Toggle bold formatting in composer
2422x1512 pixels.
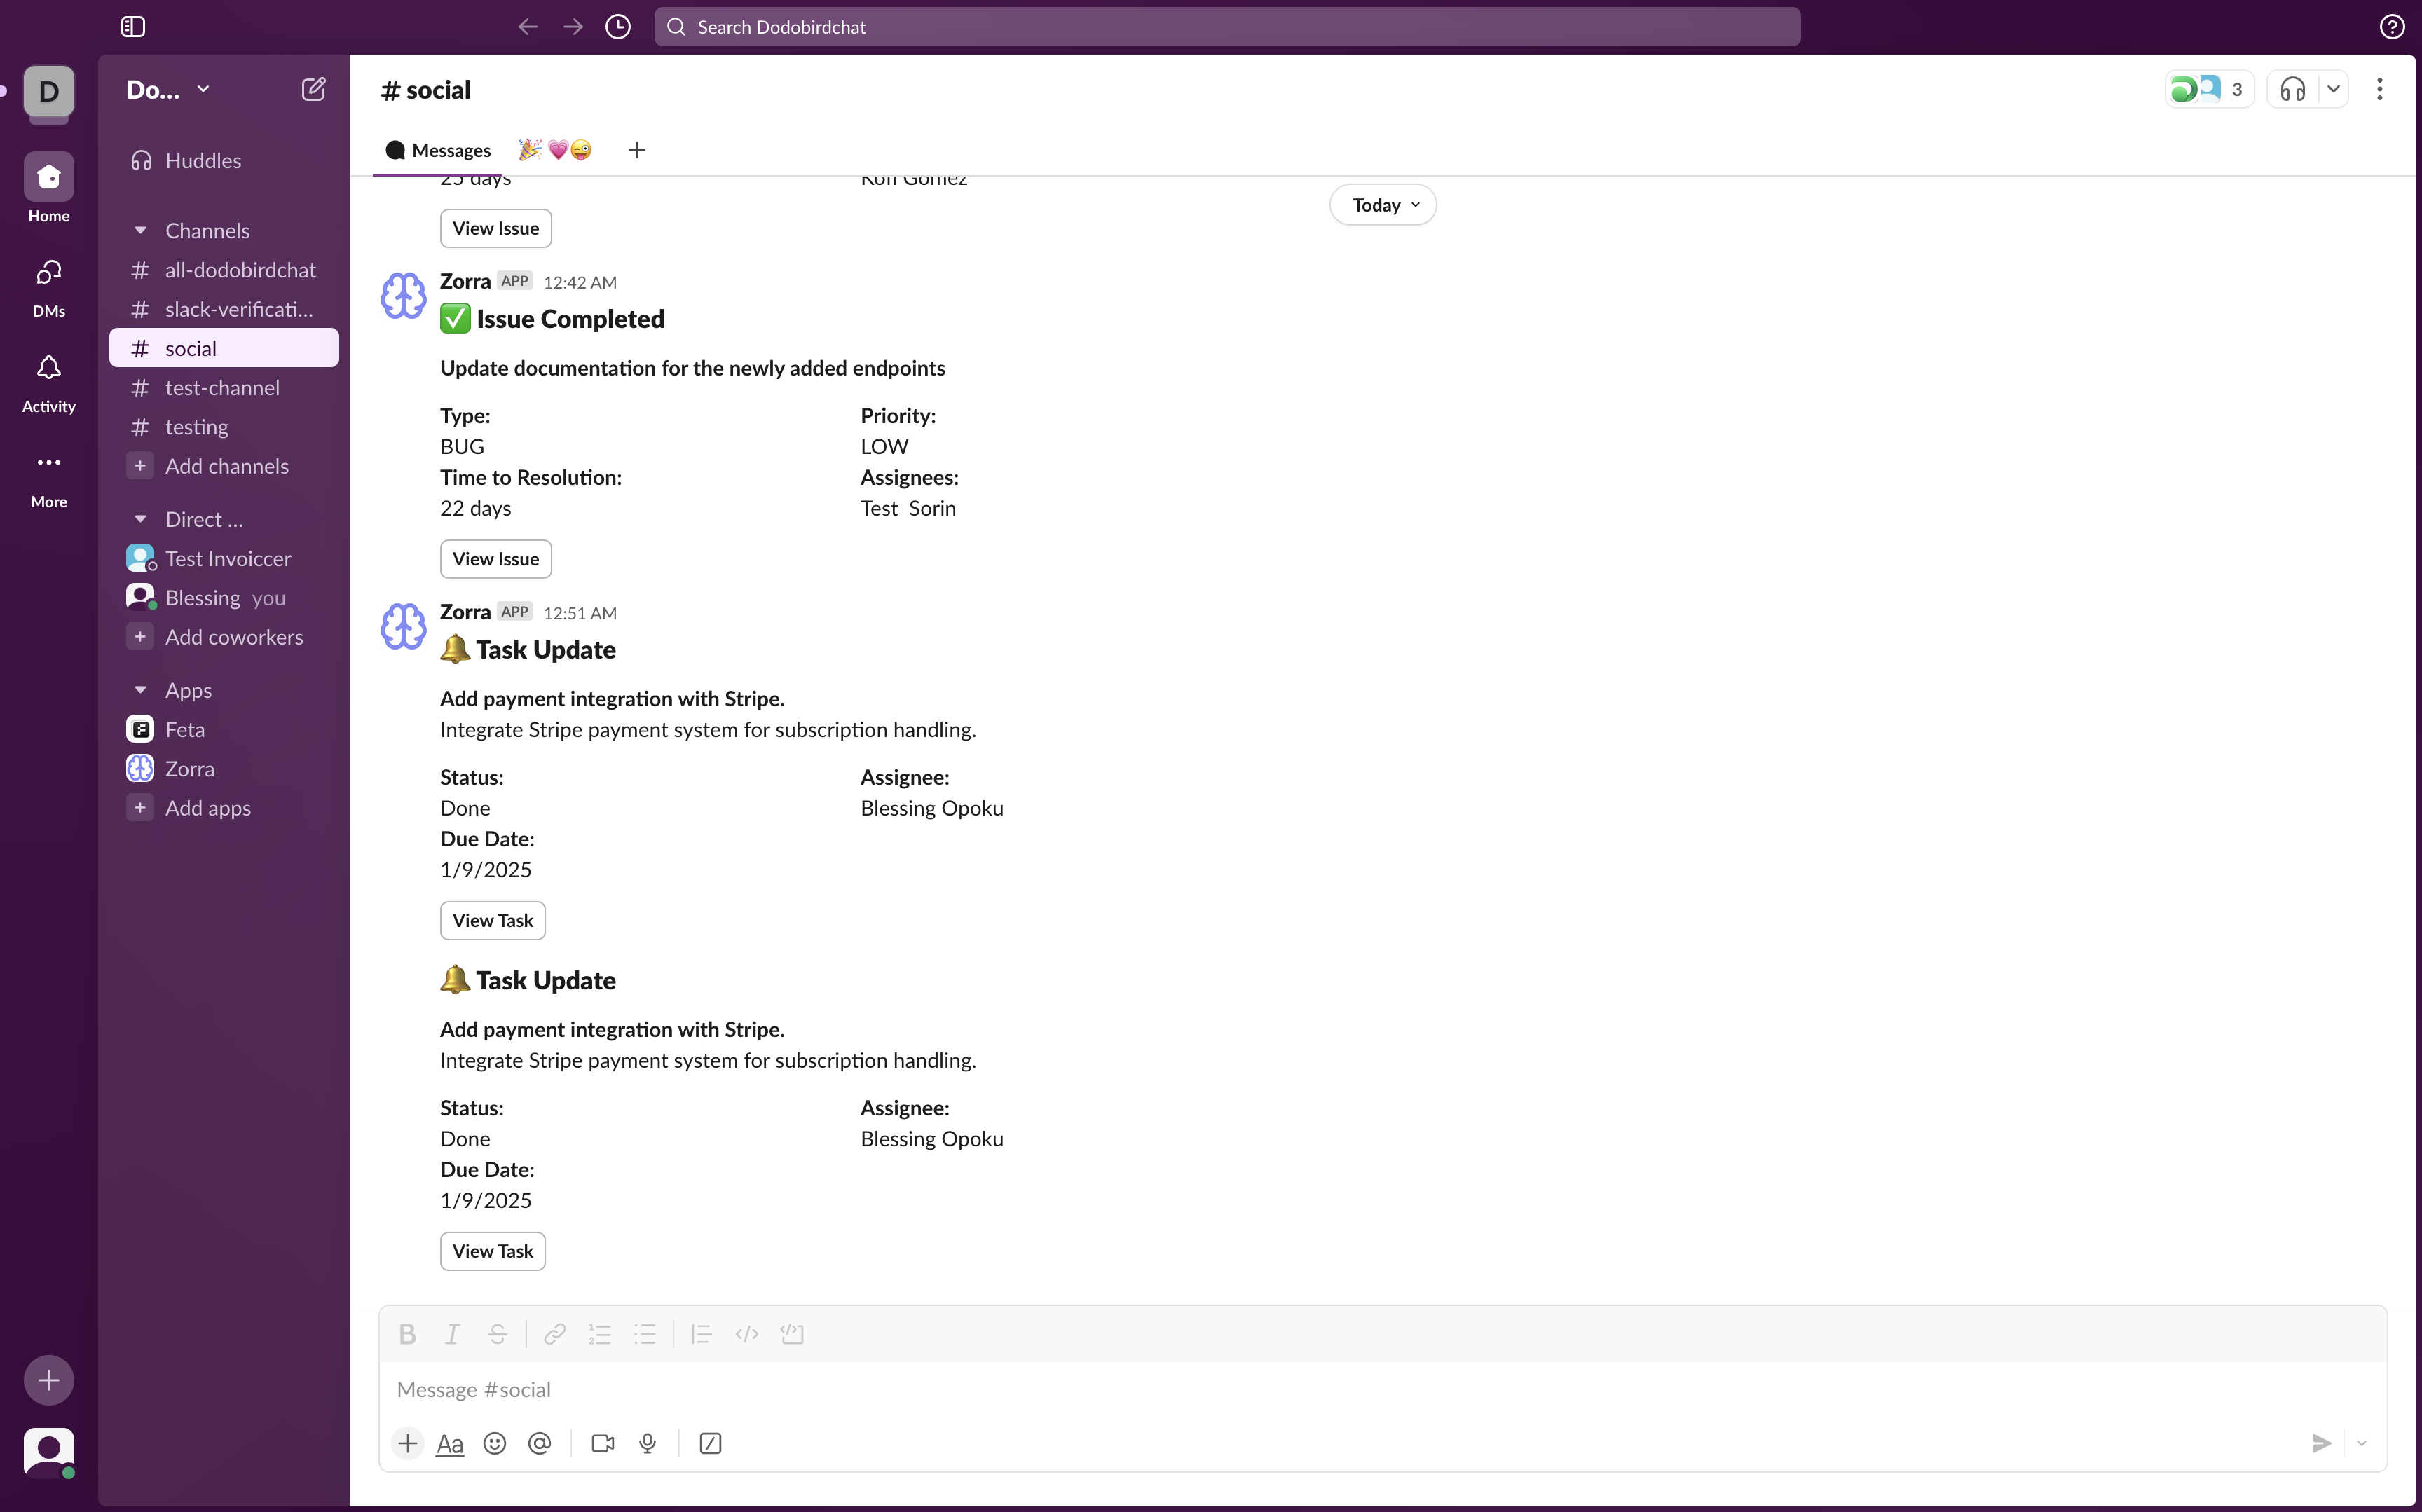pos(407,1334)
